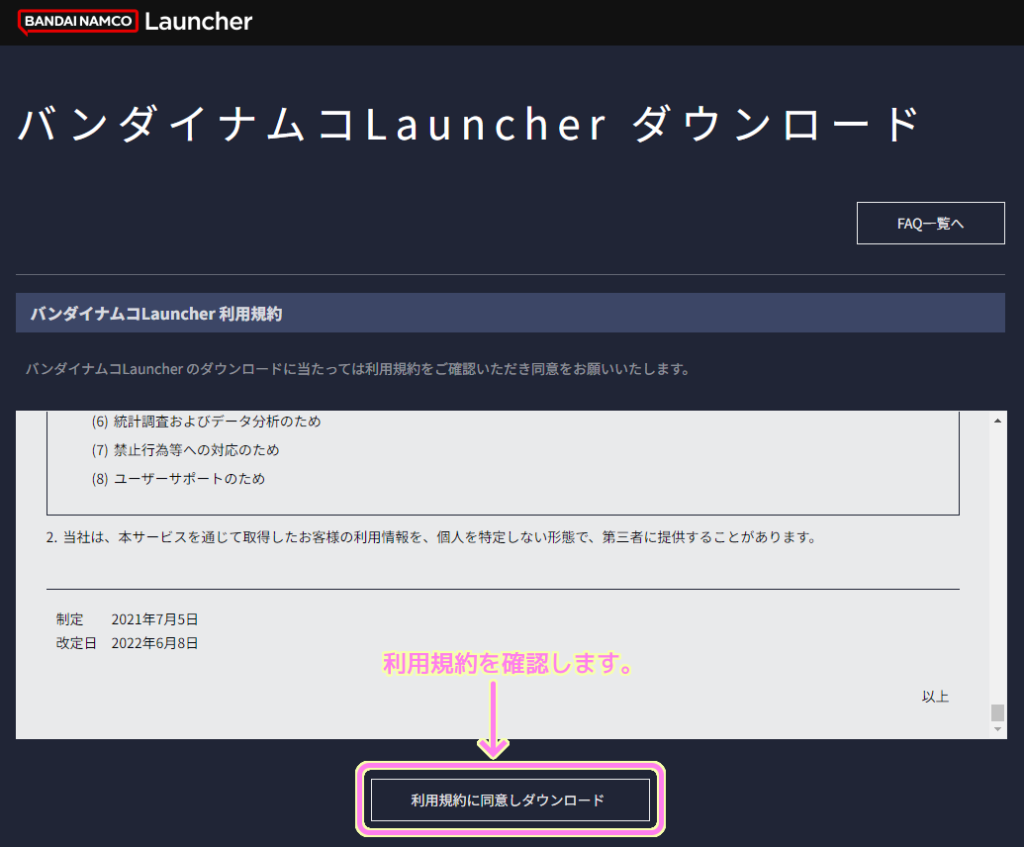This screenshot has height=847, width=1024.
Task: Open the FAQ一覧へ button
Action: point(931,223)
